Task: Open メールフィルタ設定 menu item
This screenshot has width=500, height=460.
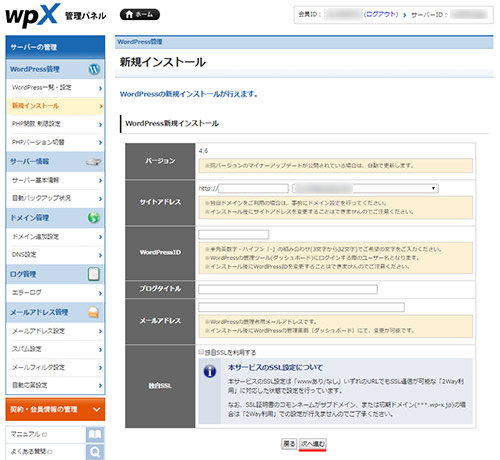Action: pyautogui.click(x=55, y=367)
